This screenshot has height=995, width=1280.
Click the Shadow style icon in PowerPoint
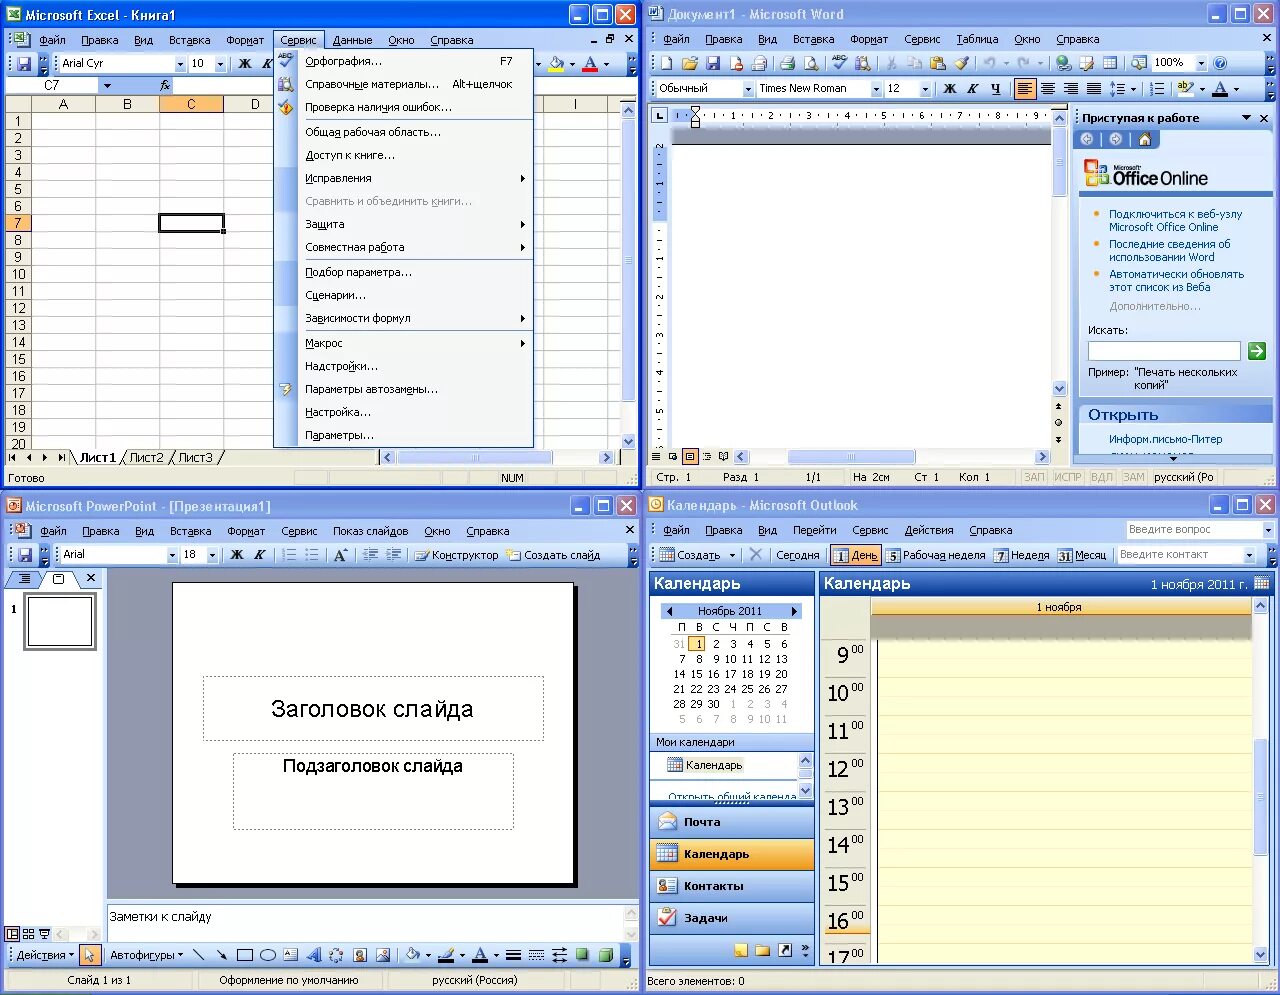tap(582, 955)
